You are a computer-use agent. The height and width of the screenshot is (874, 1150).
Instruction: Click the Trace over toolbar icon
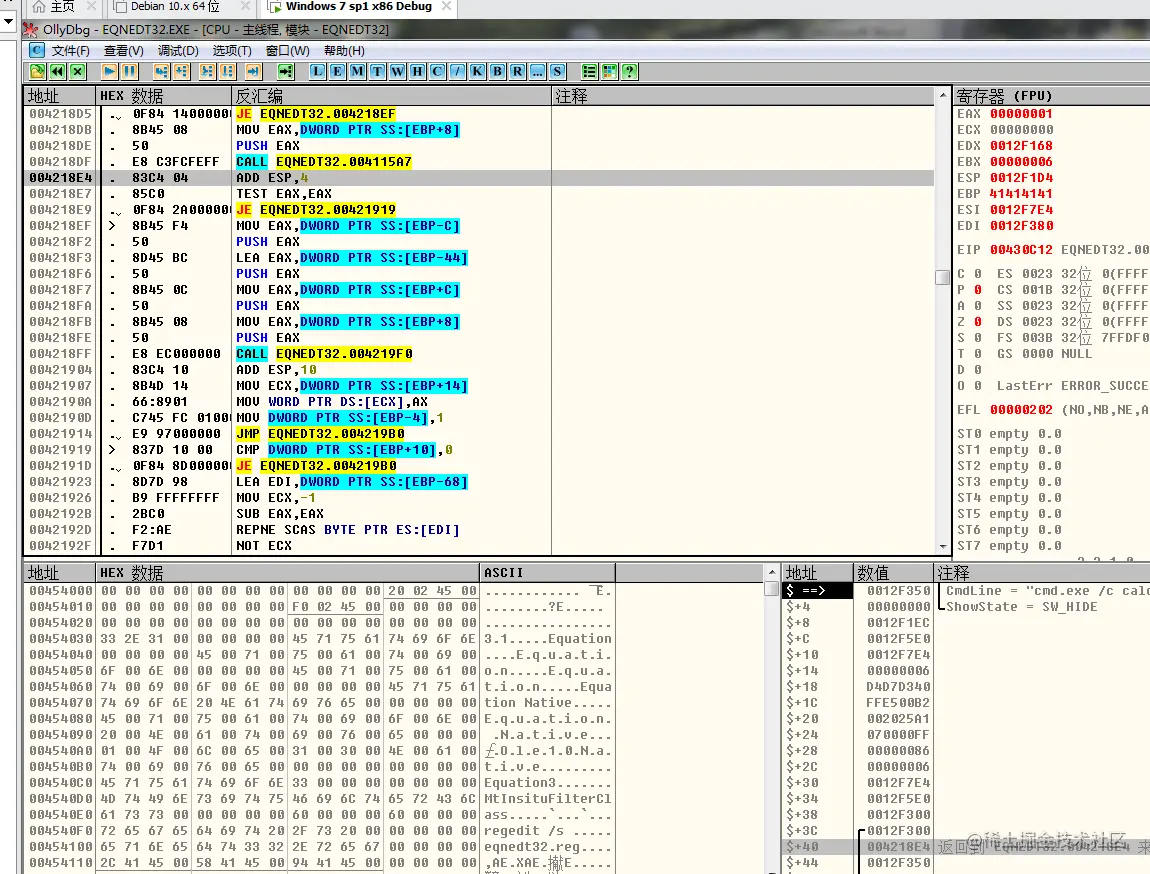coord(227,71)
